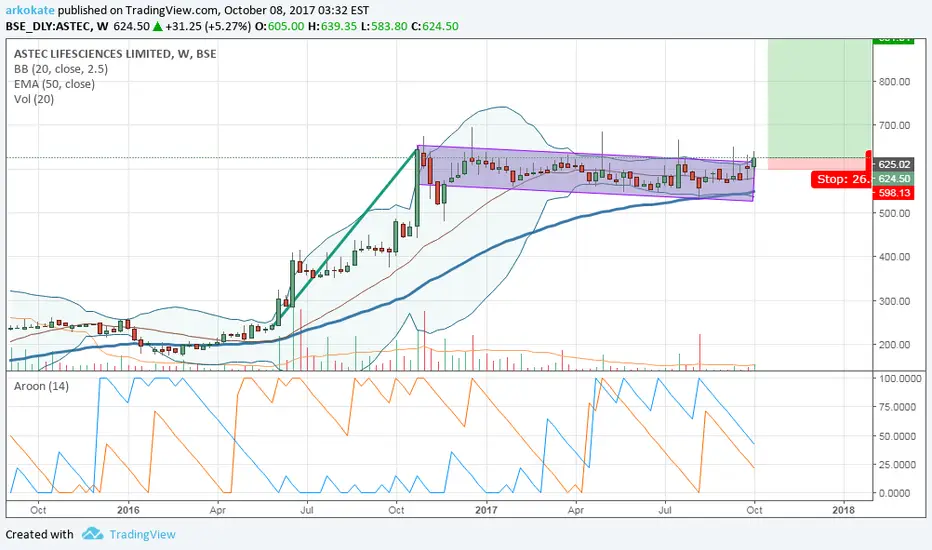Click the green profit target zone
Viewport: 932px width, 550px height.
(820, 98)
